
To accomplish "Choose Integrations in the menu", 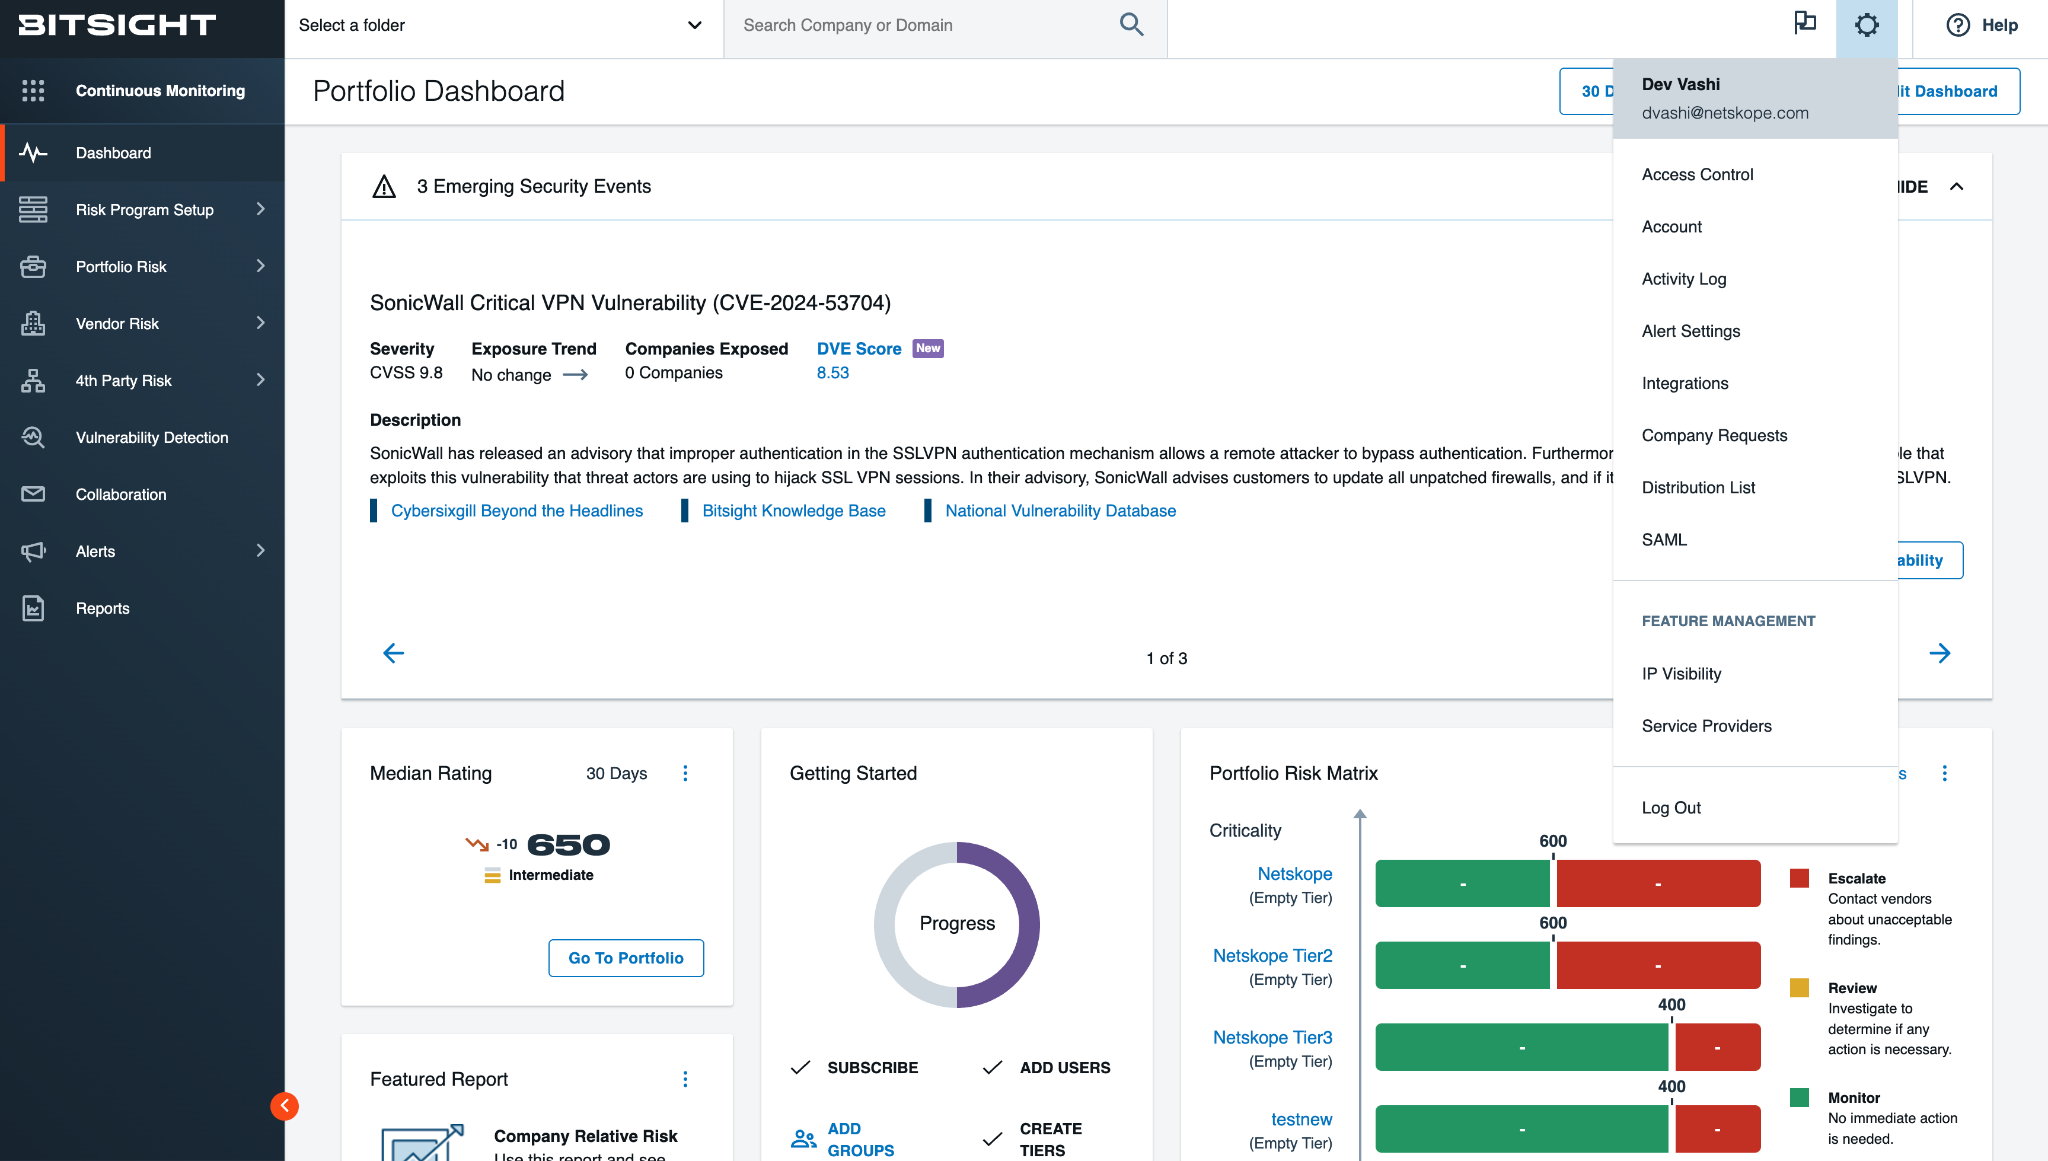I will coord(1755,382).
